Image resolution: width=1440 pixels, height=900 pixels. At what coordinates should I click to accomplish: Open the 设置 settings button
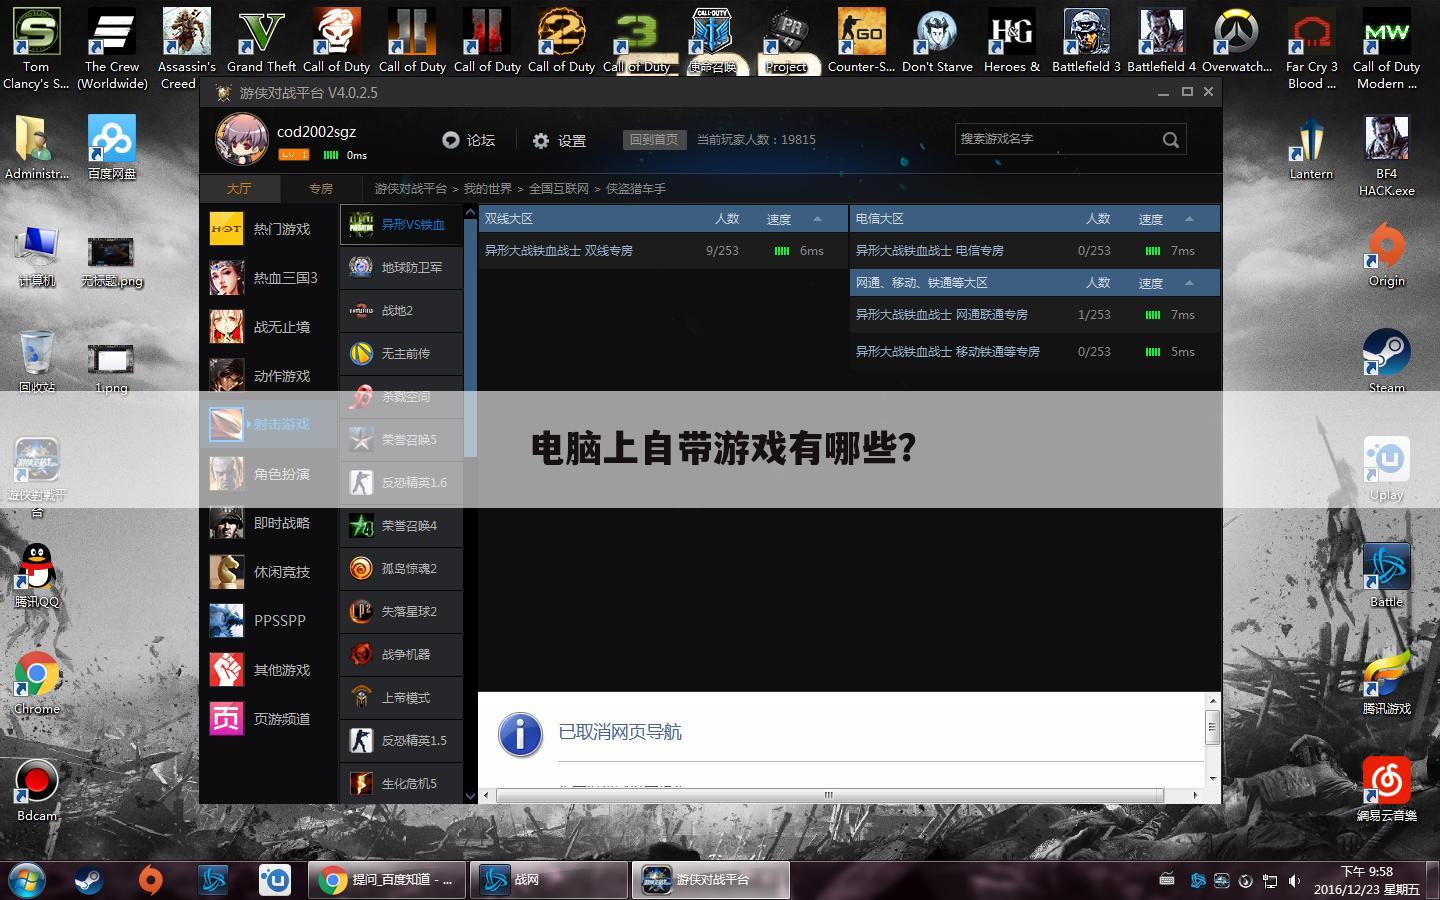click(559, 141)
